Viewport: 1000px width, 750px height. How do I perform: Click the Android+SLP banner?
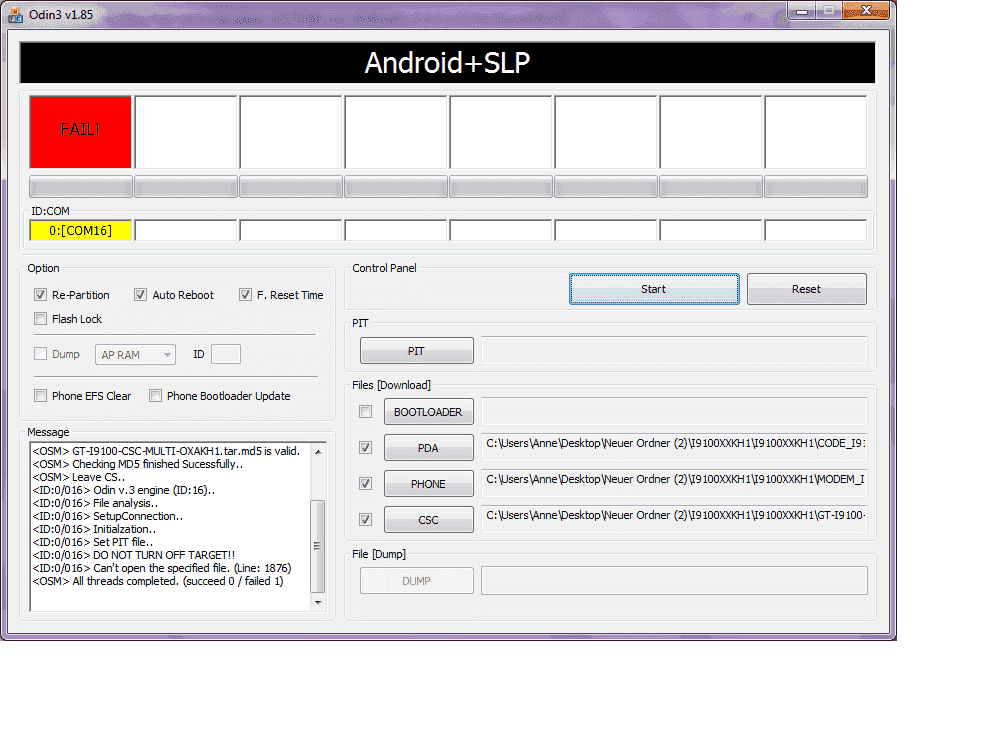pos(447,62)
